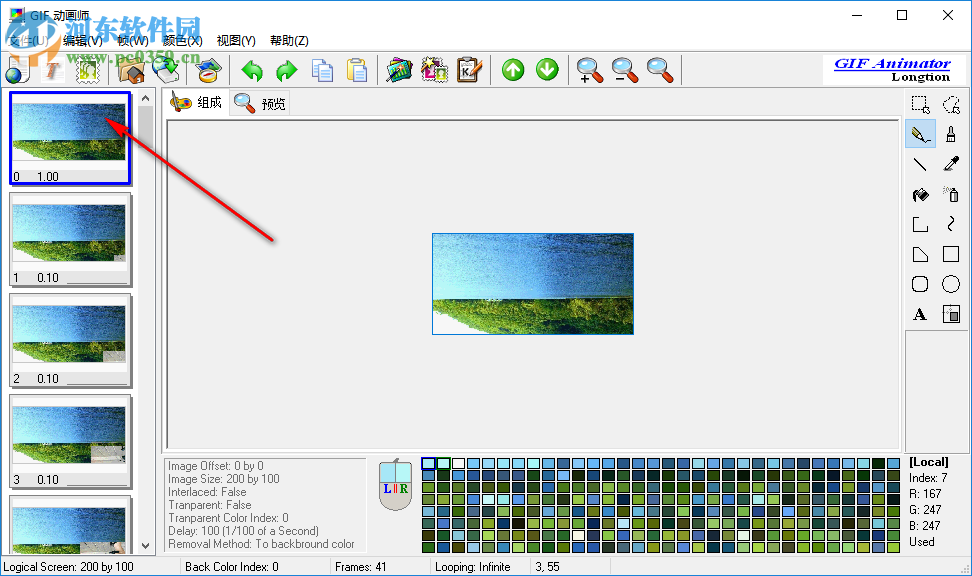
Task: Select the polyline corner tool
Action: 920,224
